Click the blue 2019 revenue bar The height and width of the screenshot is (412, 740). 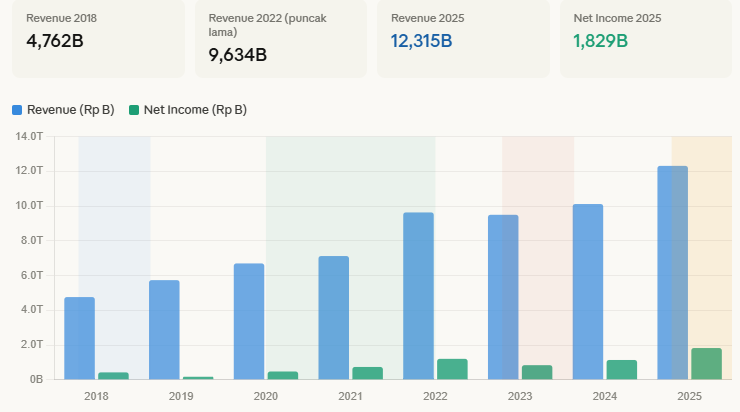[x=164, y=330]
